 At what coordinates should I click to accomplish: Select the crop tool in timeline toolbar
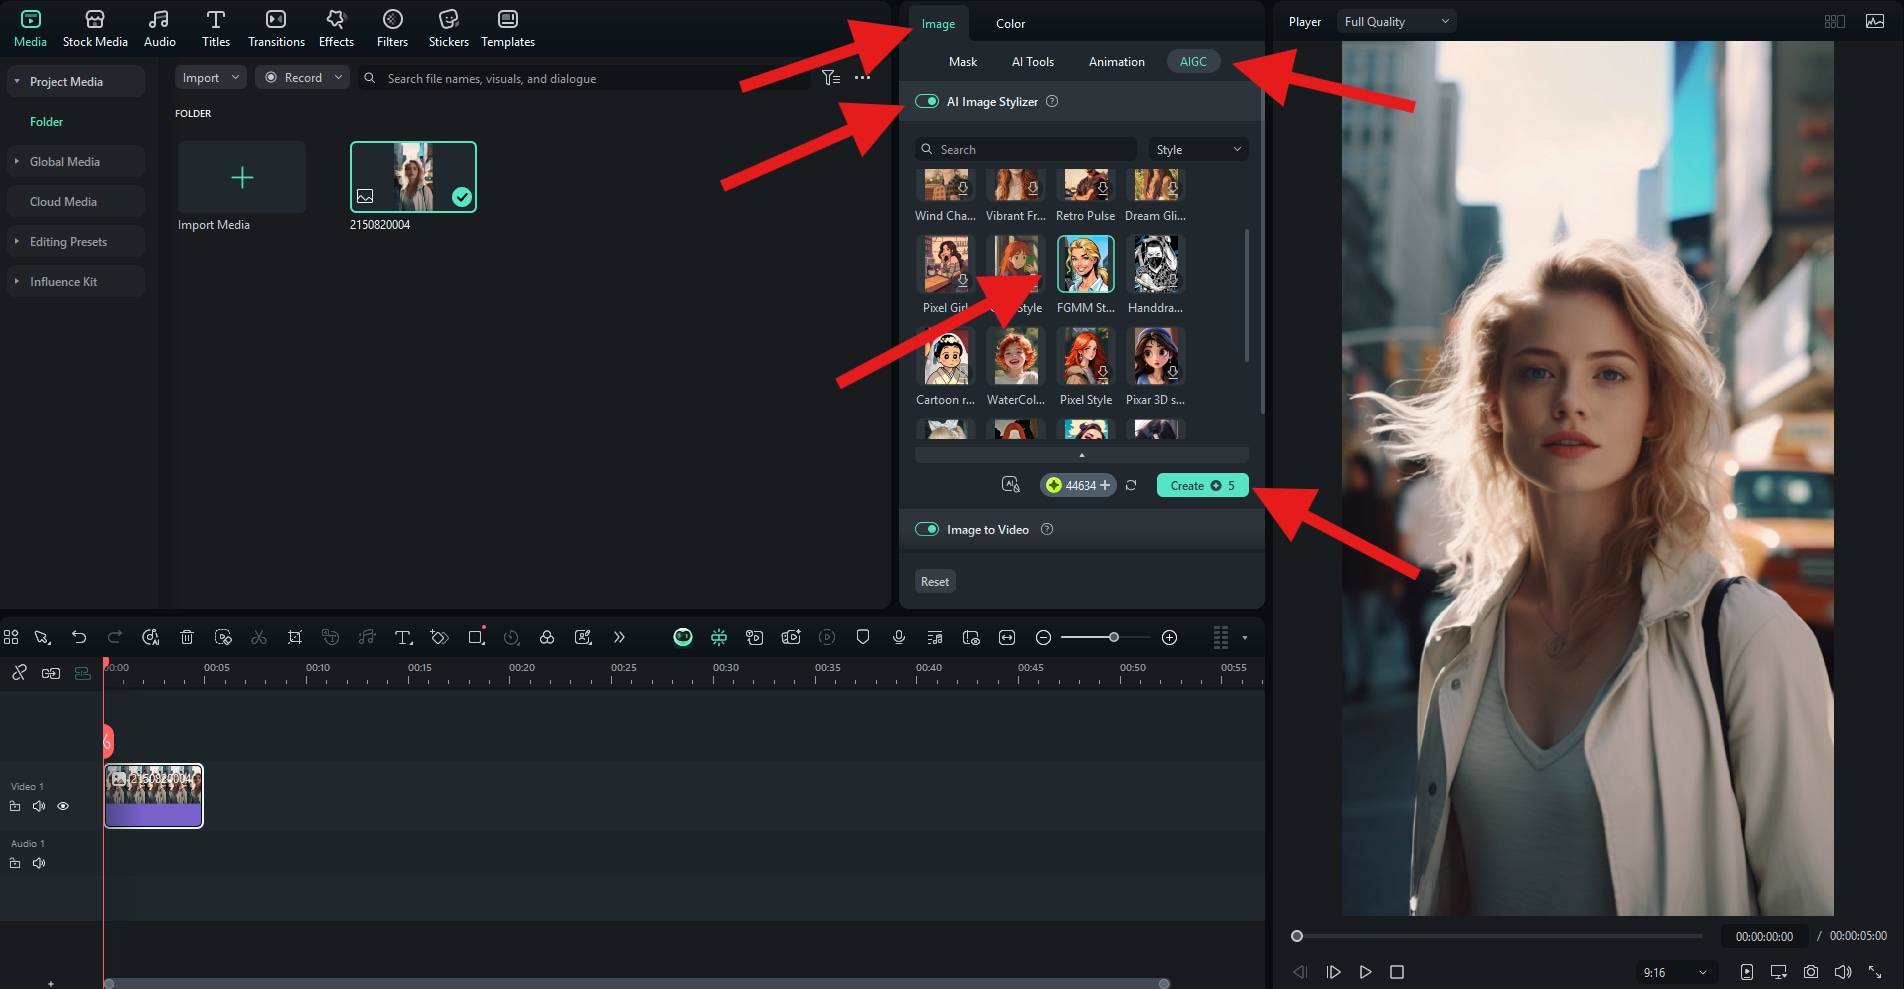click(295, 637)
